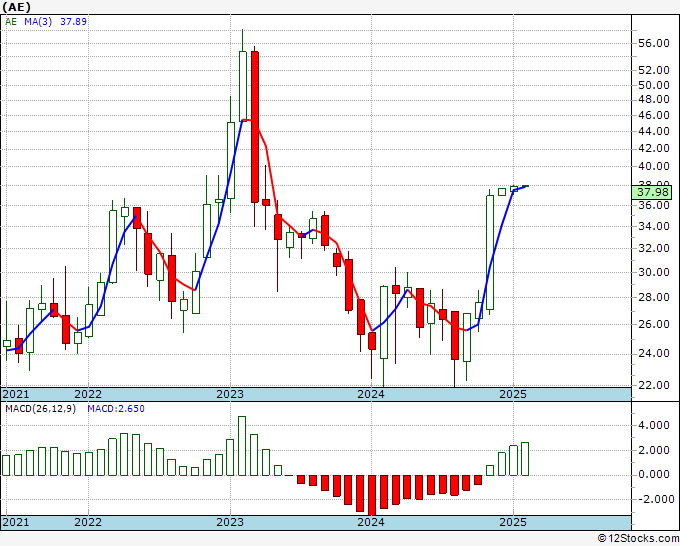Click the 56.00 price axis label
The height and width of the screenshot is (546, 680).
click(654, 43)
